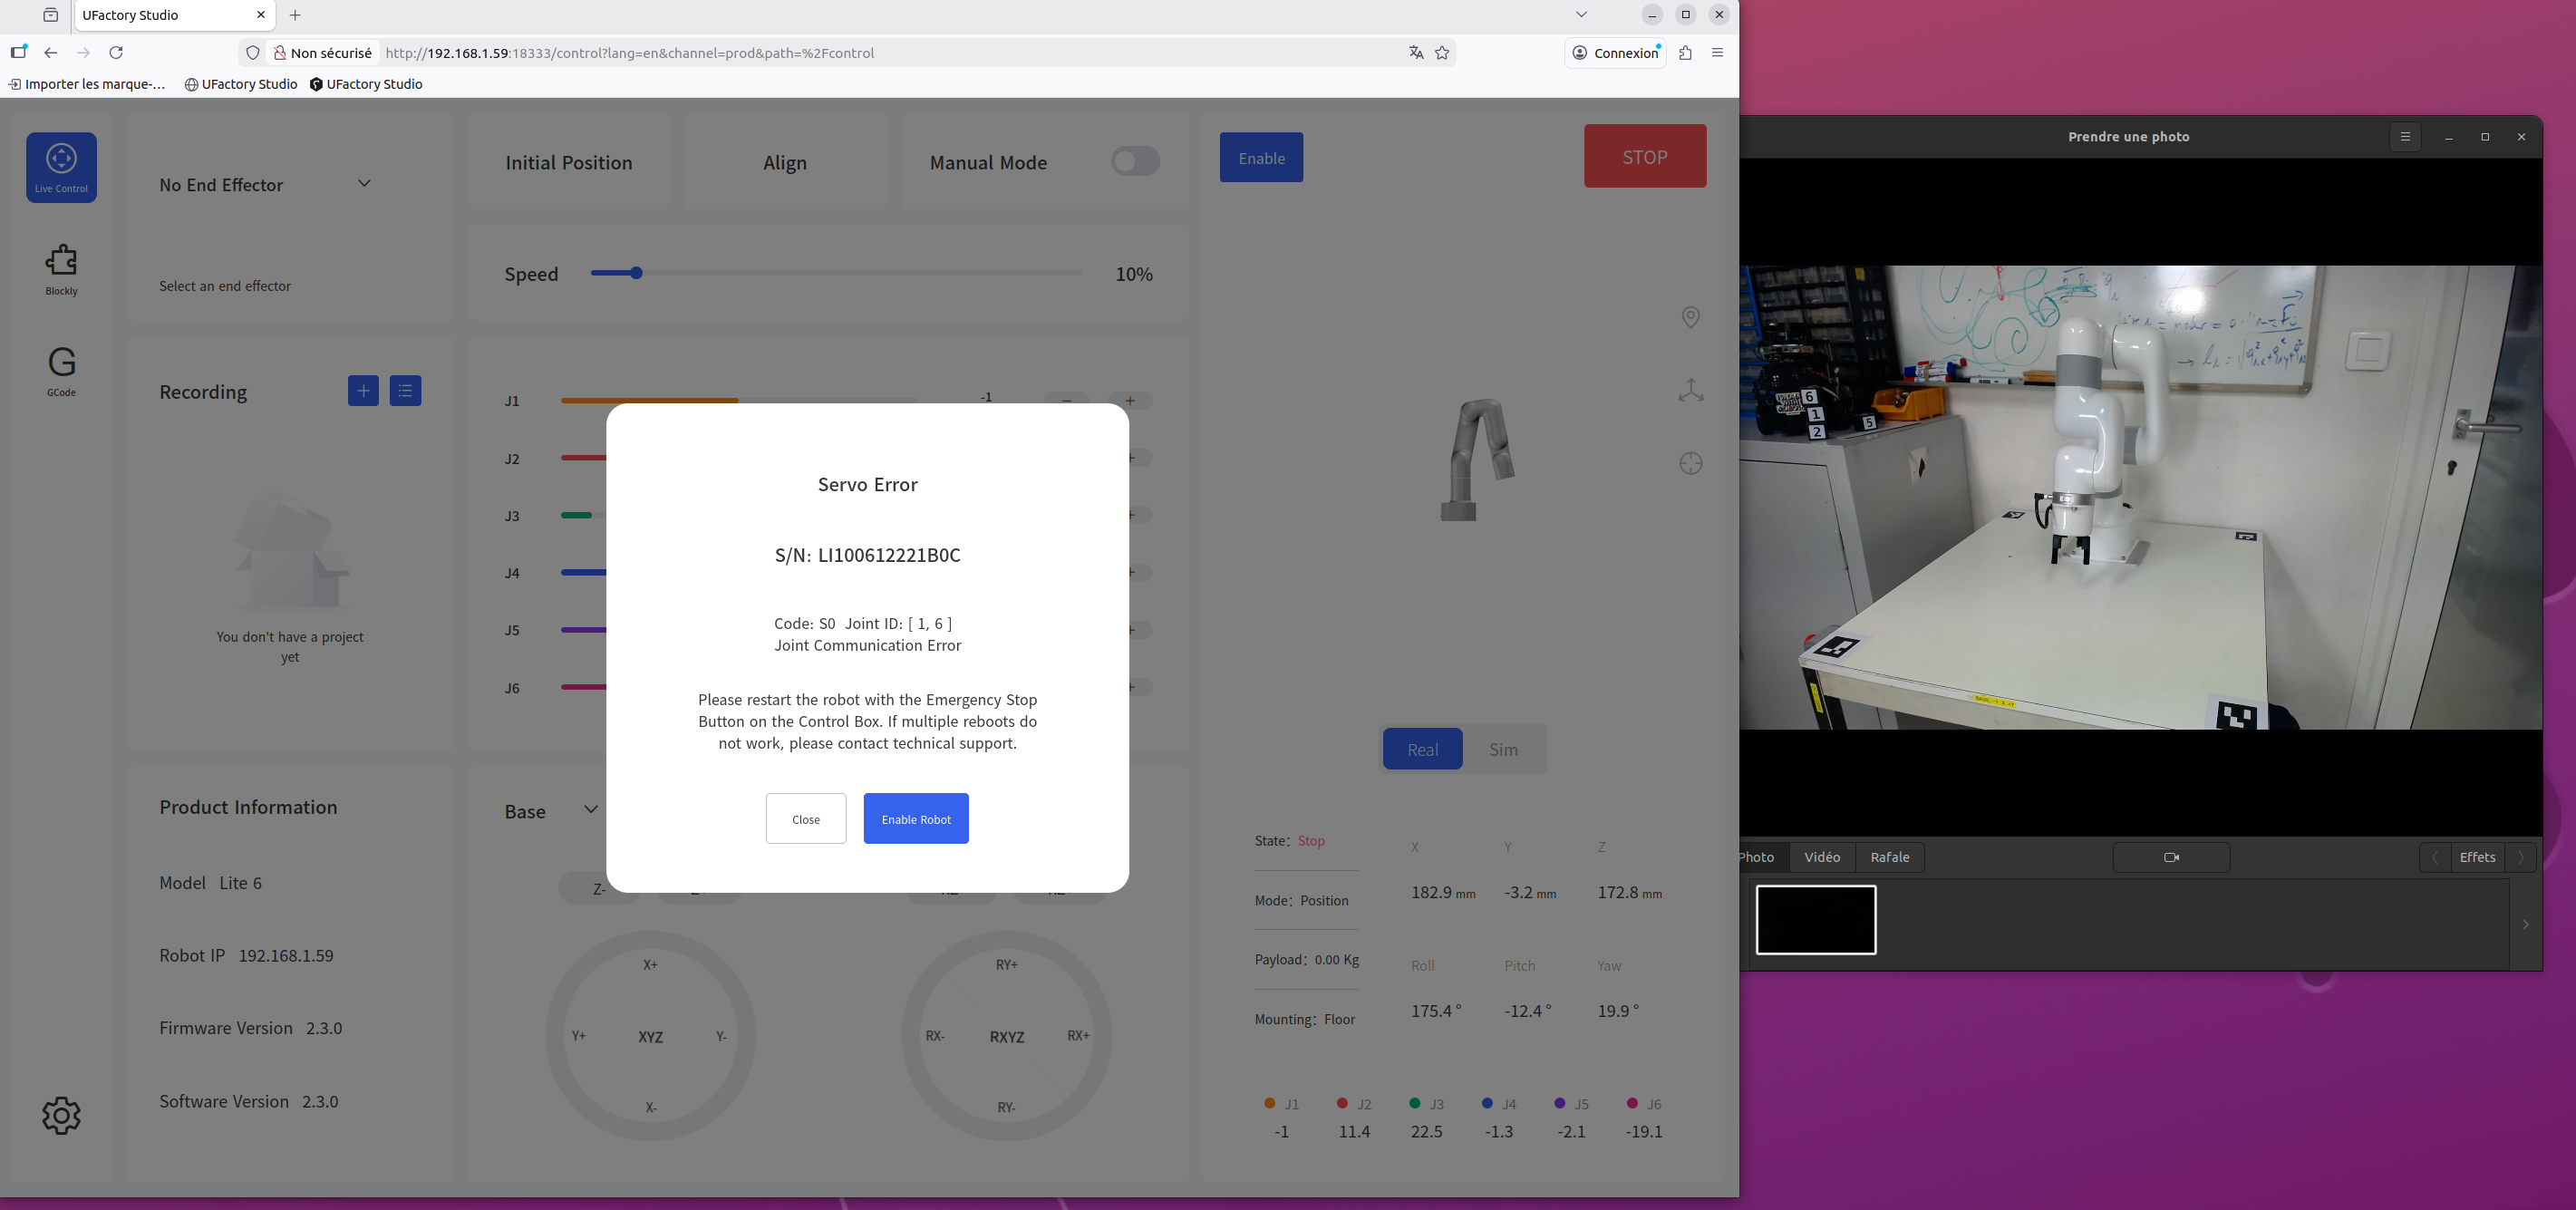Click the crosshair target icon

[x=1690, y=463]
